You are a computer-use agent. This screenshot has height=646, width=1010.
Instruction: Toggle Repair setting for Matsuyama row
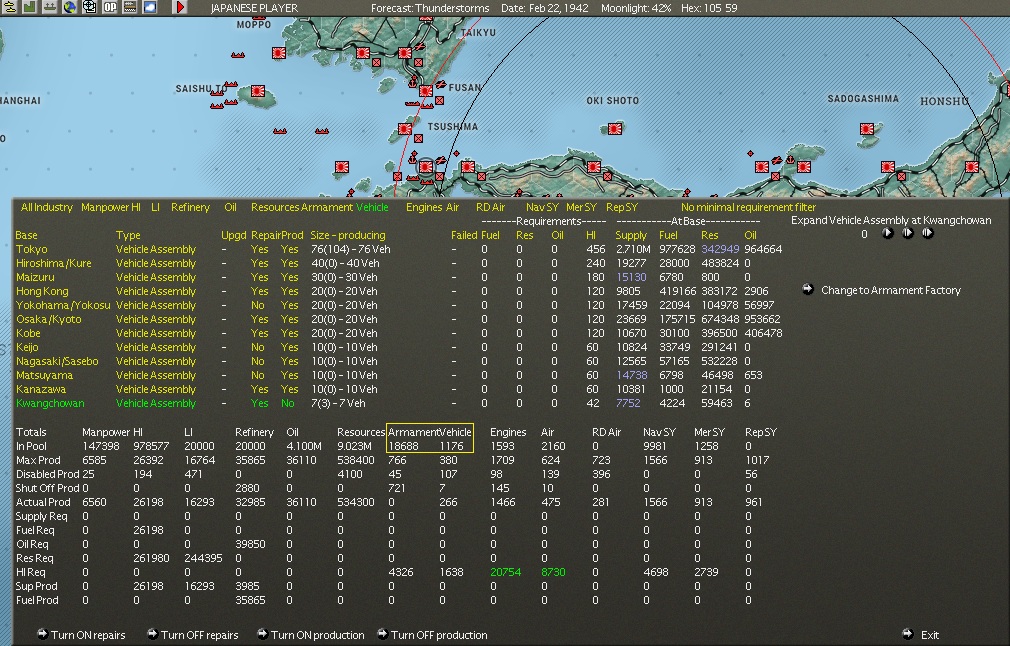pos(259,375)
